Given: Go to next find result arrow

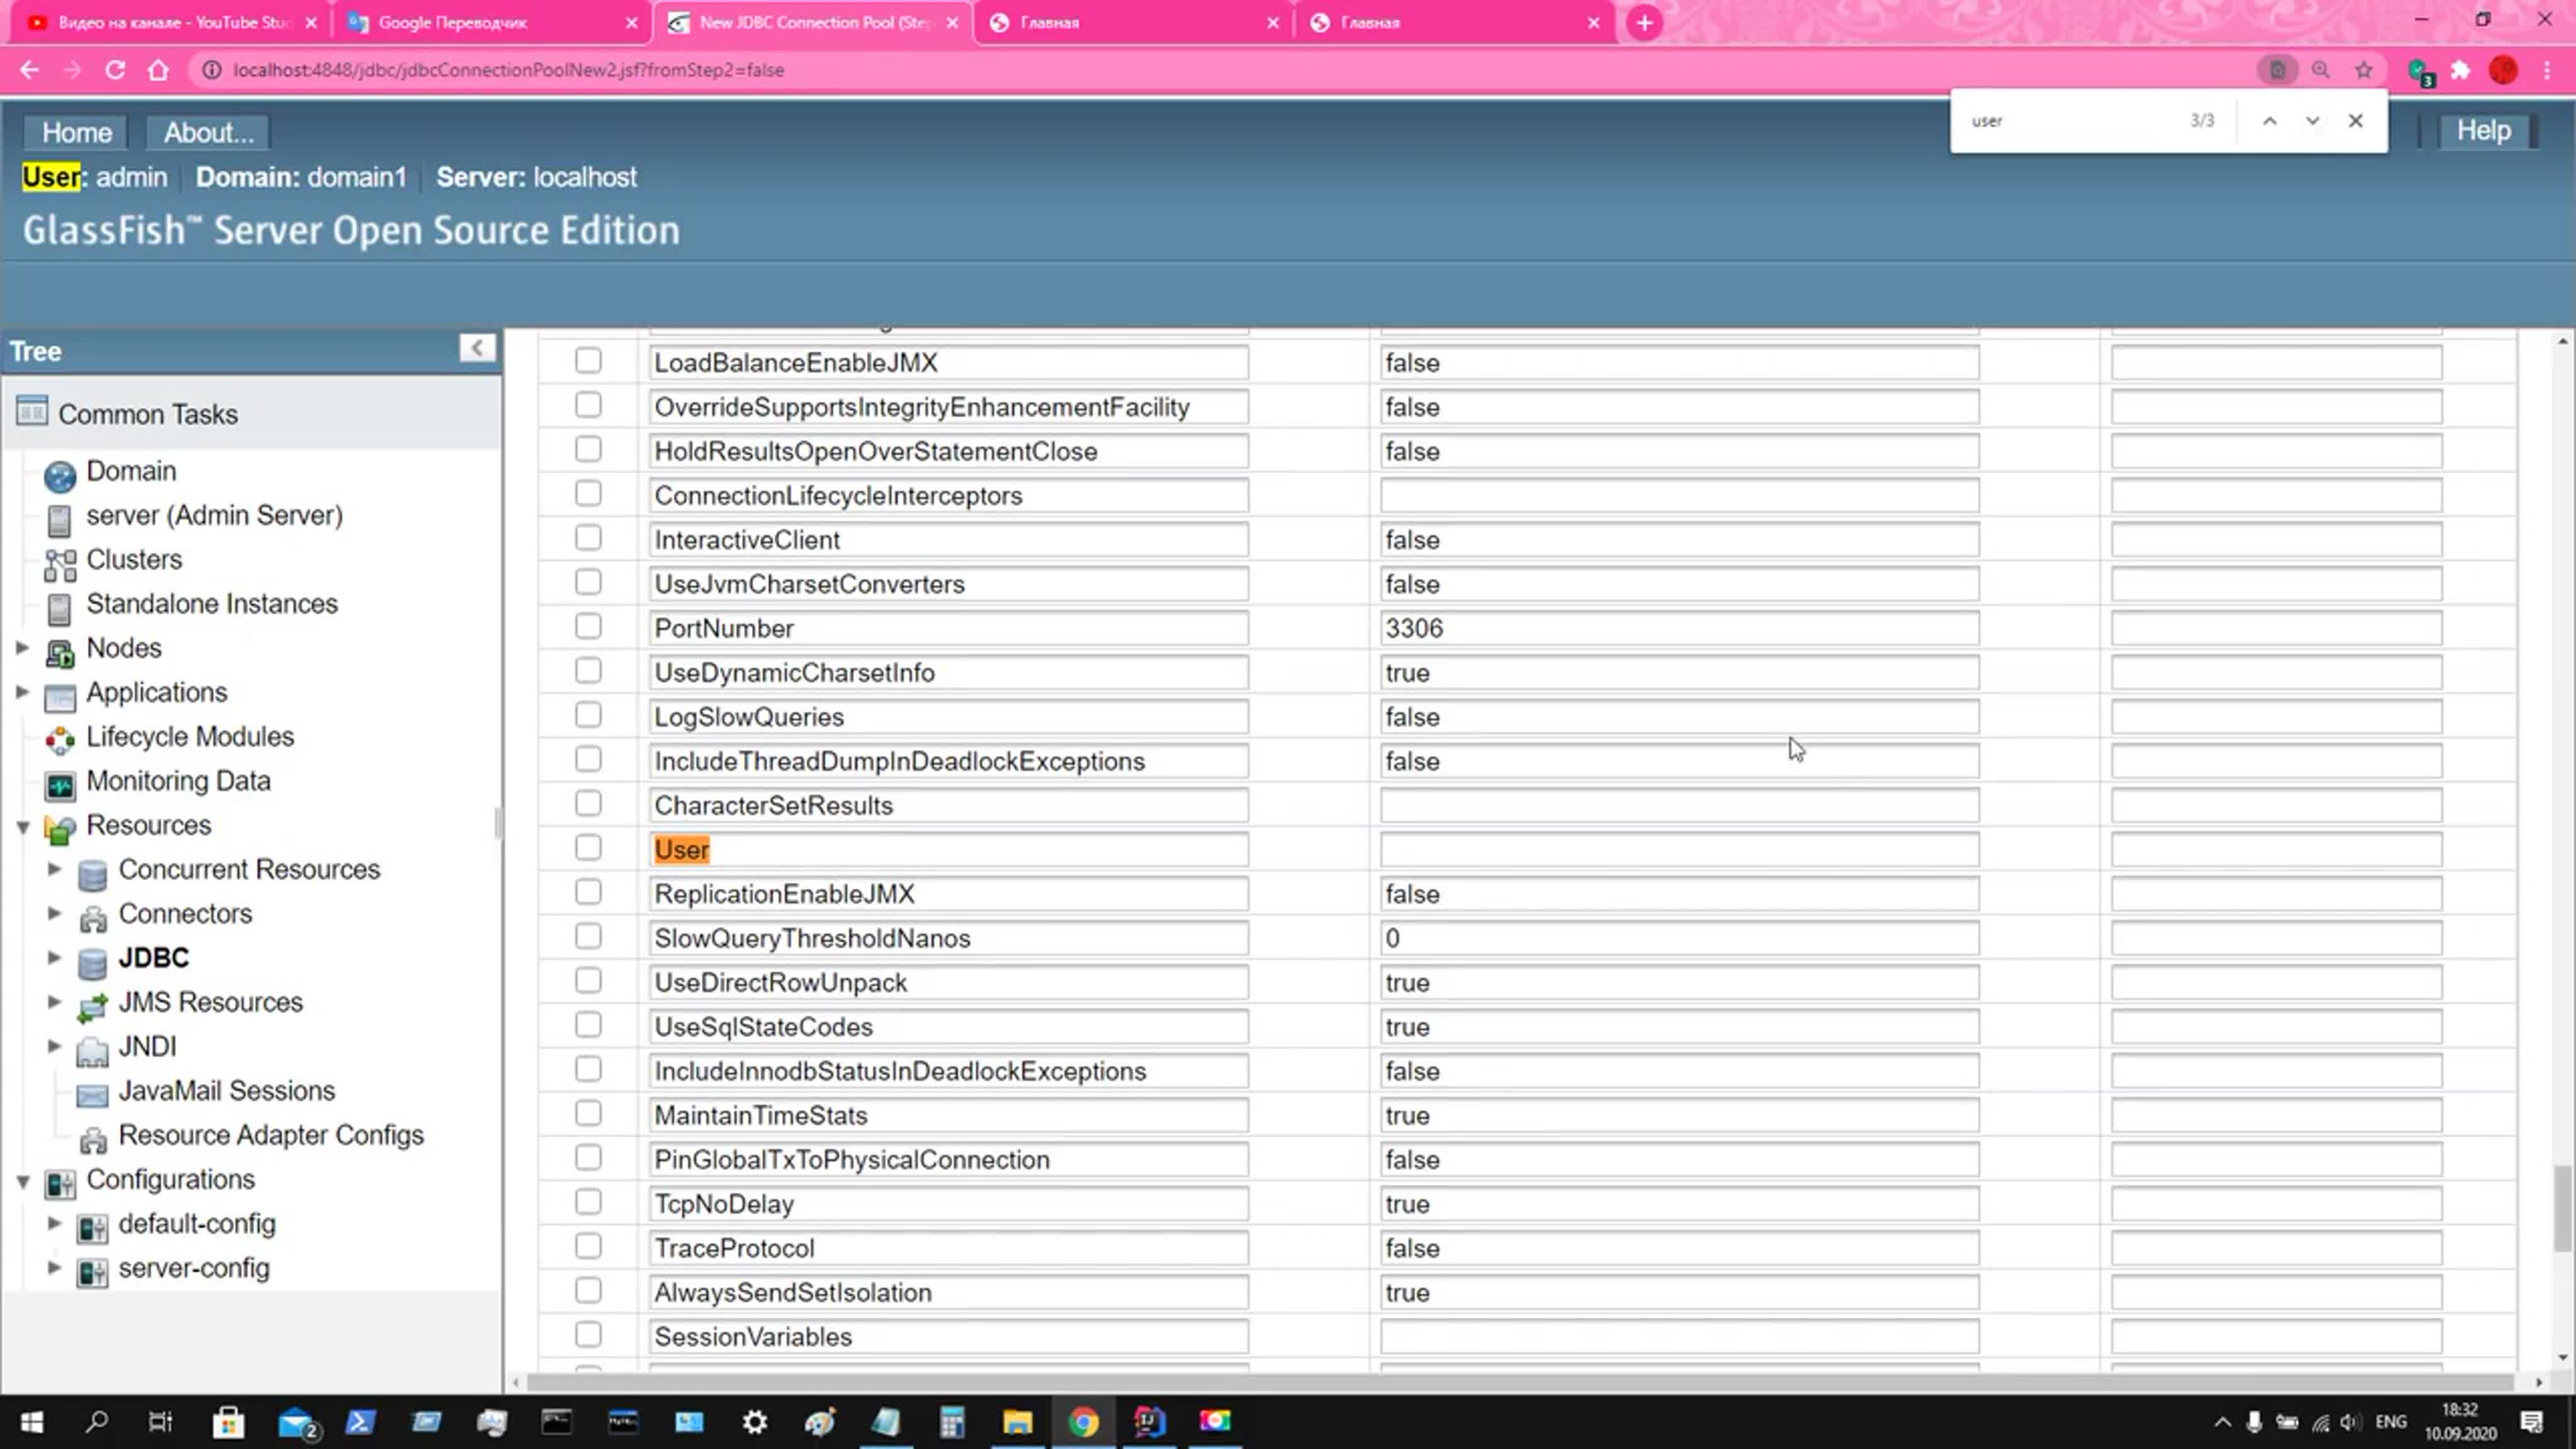Looking at the screenshot, I should click(2313, 121).
